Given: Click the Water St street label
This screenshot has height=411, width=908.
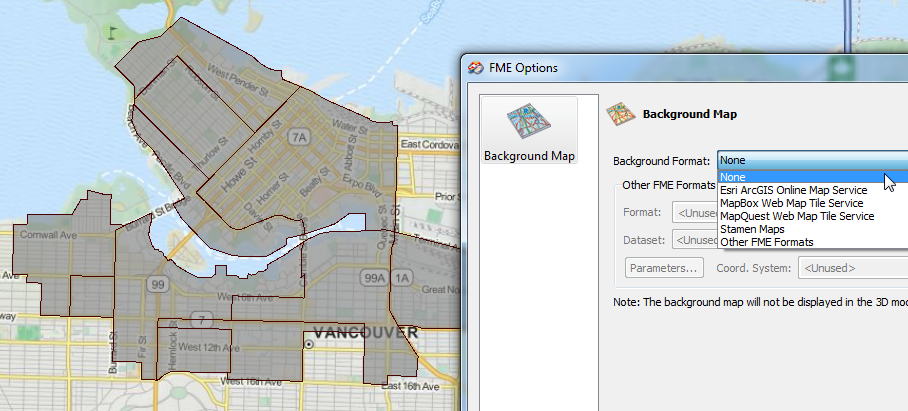Looking at the screenshot, I should pos(350,126).
